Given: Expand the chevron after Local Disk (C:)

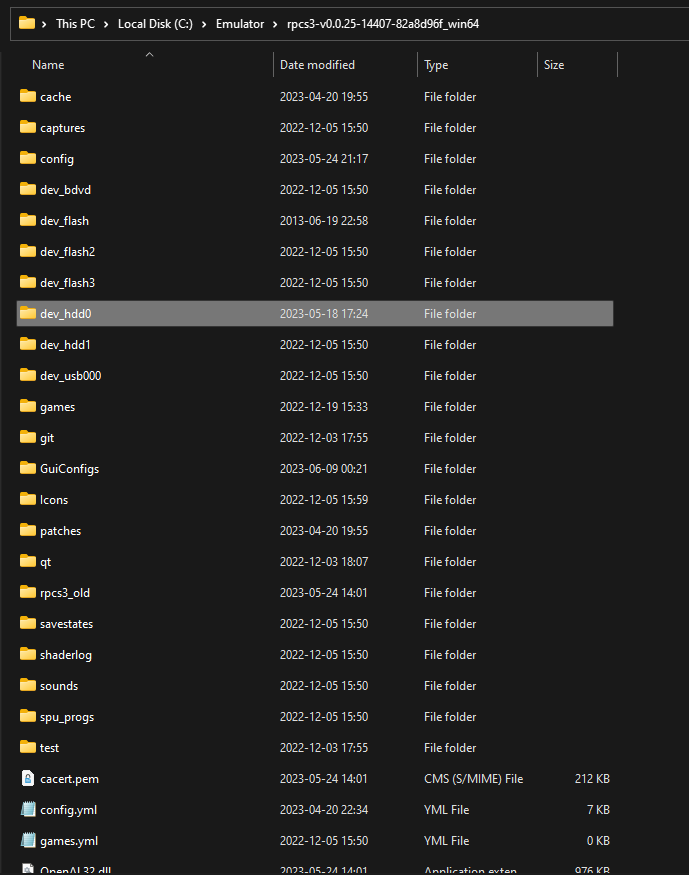Looking at the screenshot, I should pyautogui.click(x=204, y=24).
